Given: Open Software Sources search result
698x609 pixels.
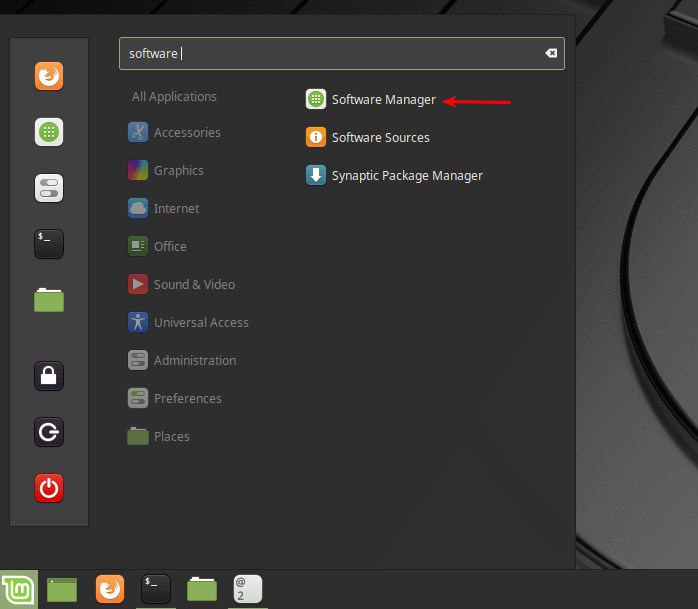Looking at the screenshot, I should click(x=380, y=138).
